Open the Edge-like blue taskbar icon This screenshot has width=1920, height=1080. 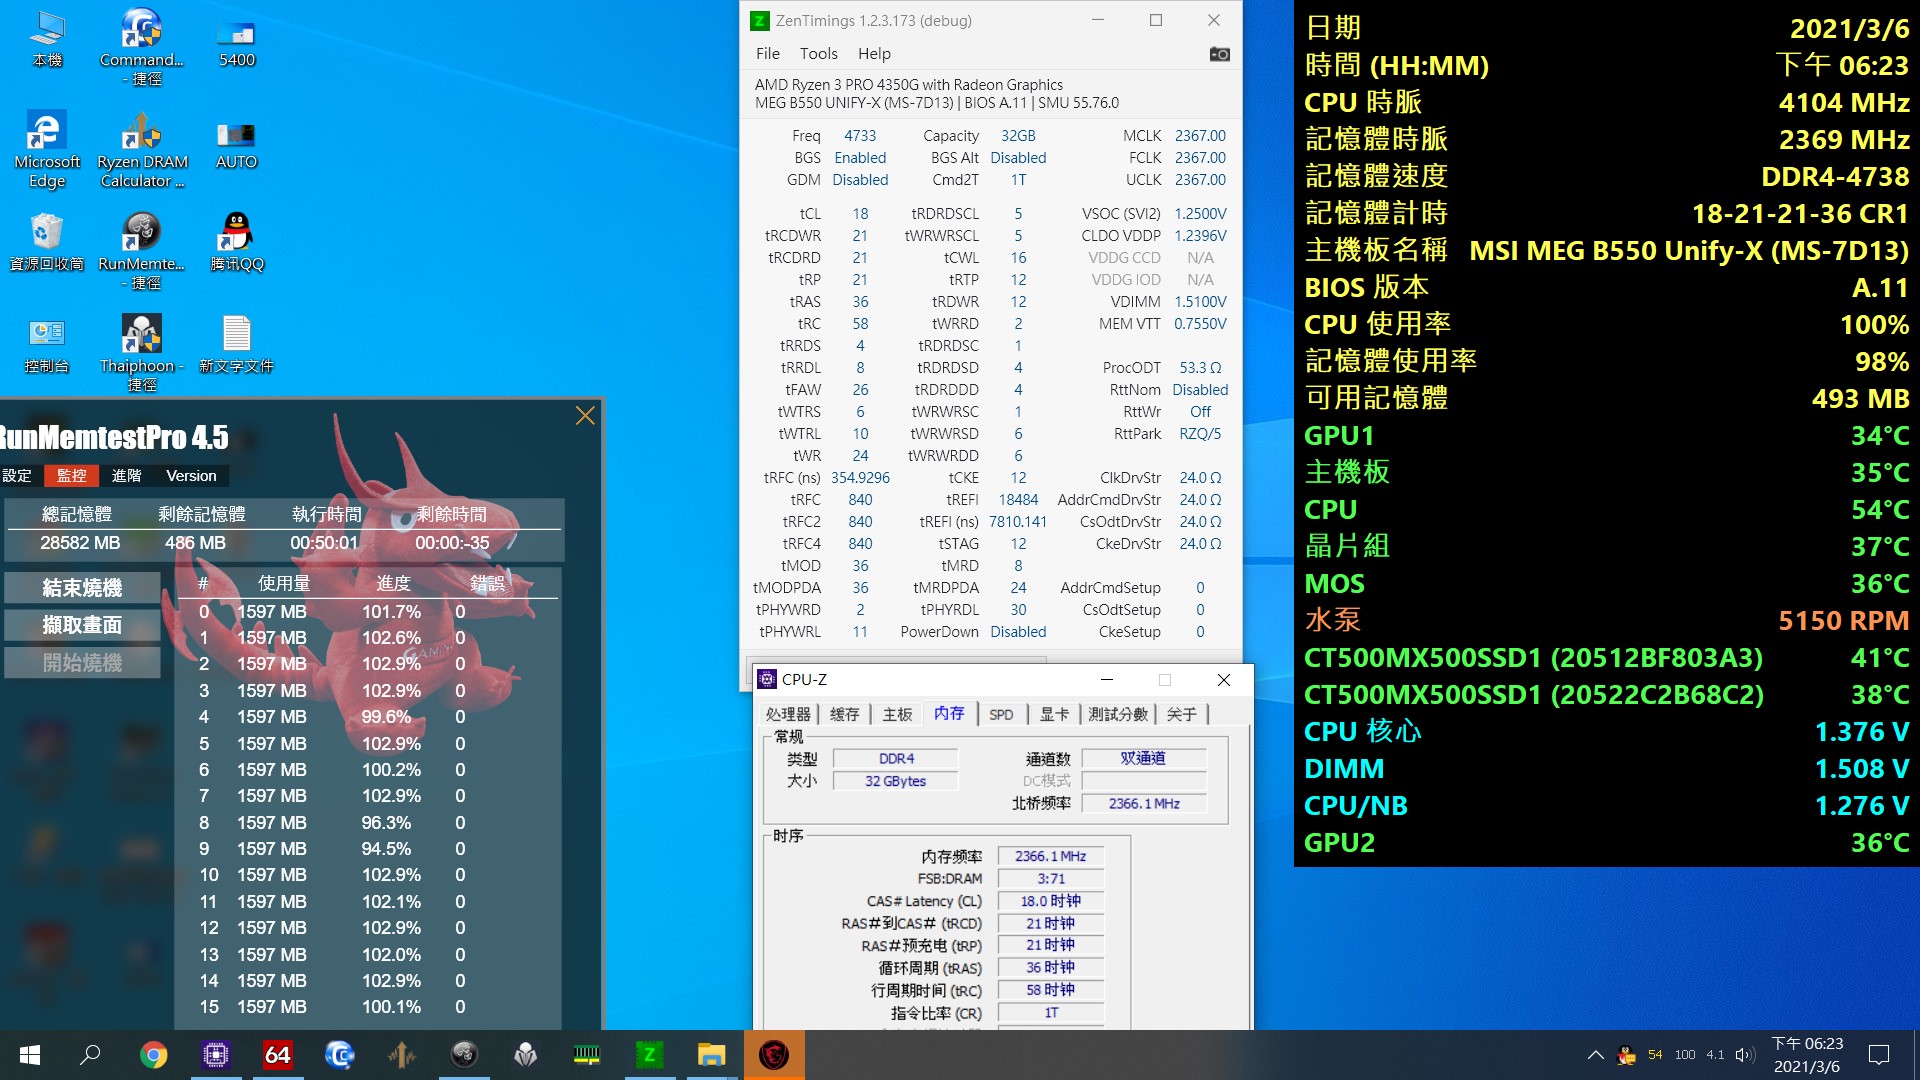pos(339,1055)
